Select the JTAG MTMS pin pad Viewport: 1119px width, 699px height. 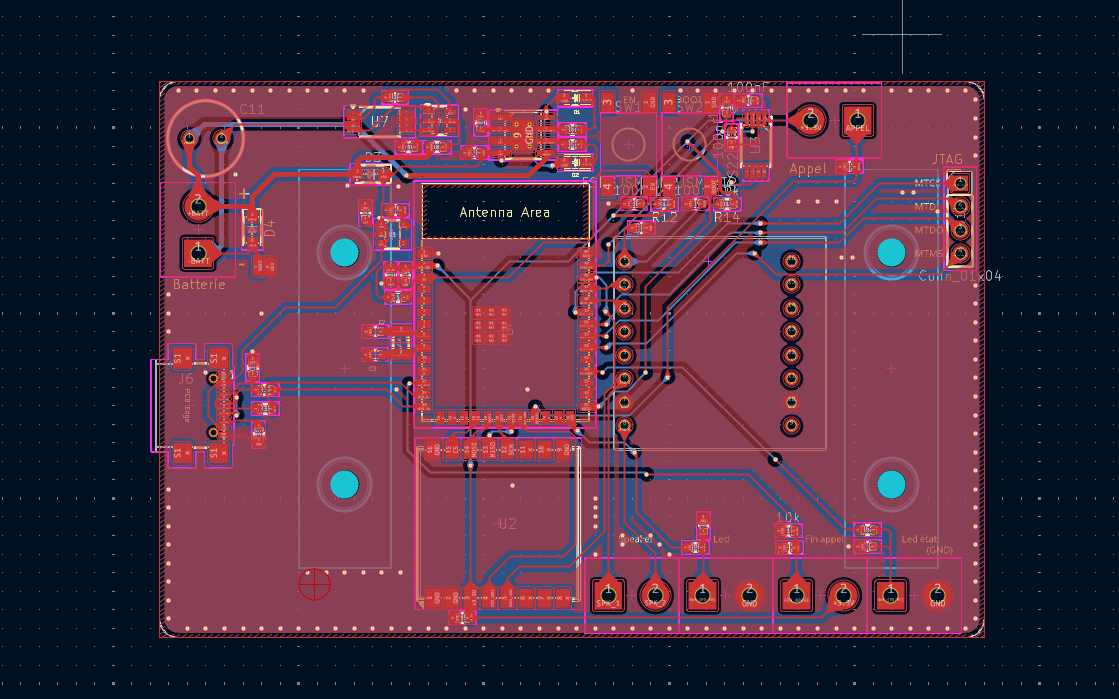point(959,253)
